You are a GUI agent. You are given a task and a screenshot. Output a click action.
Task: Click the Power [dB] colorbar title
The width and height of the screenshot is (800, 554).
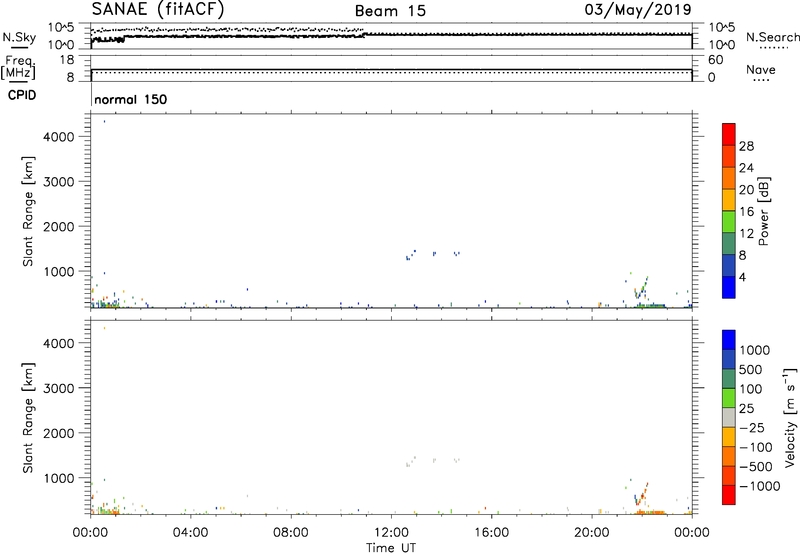point(764,211)
